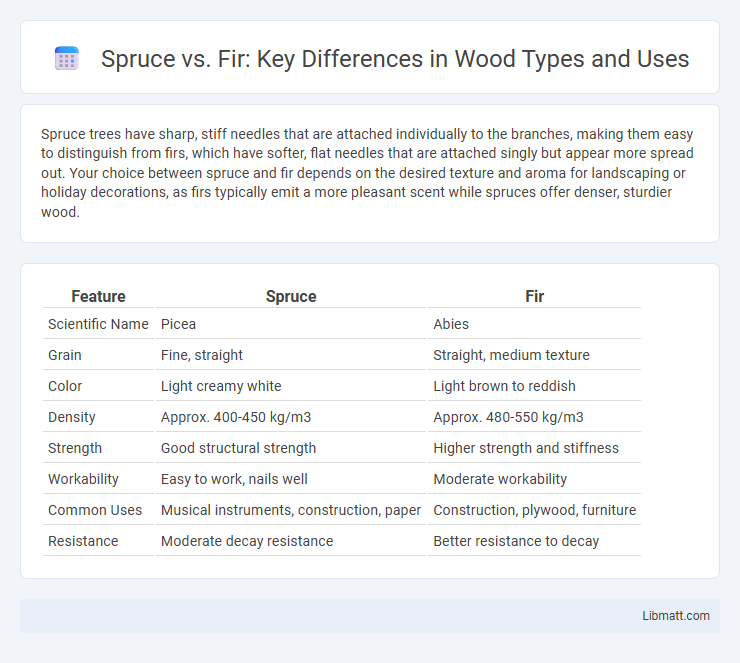Click the 'Spruce' column header
This screenshot has width=740, height=663.
point(291,296)
